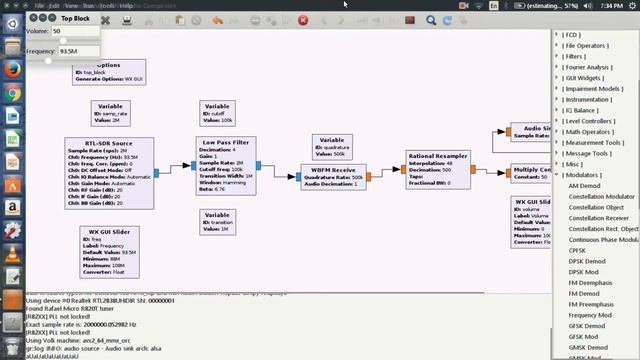Click the paste clipboard toolbar icon

click(x=180, y=20)
